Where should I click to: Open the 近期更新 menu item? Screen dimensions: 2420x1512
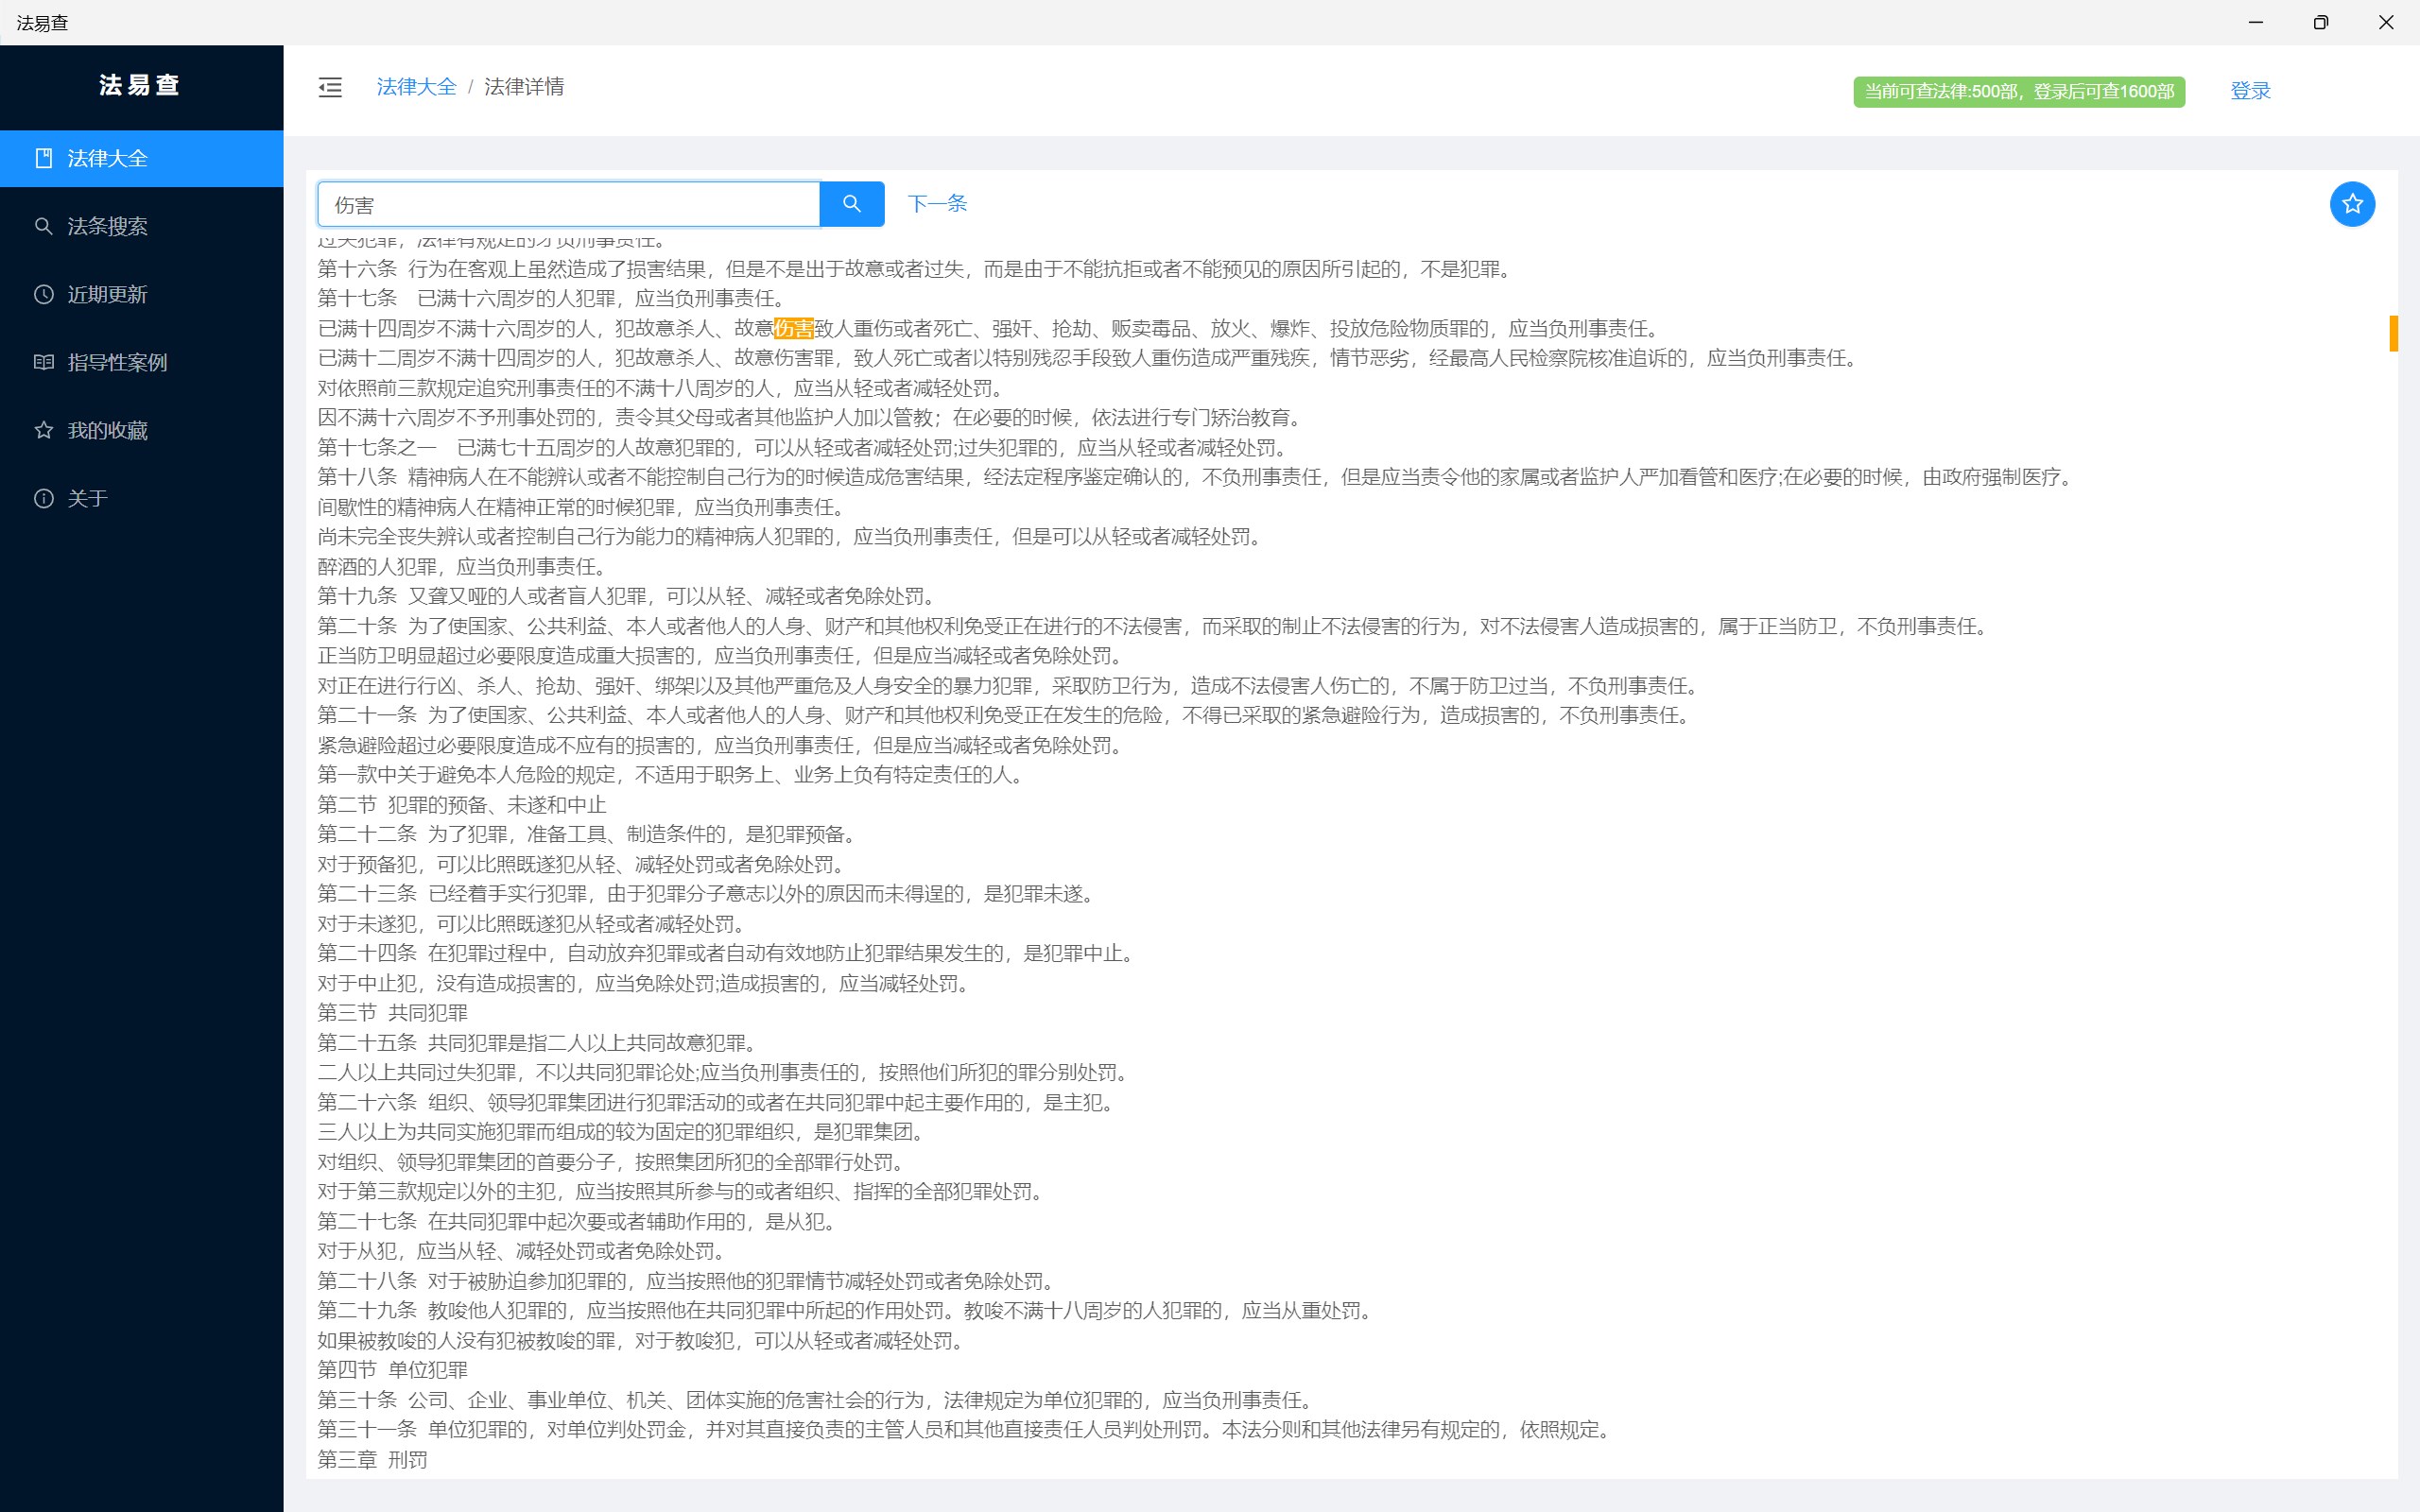(107, 294)
